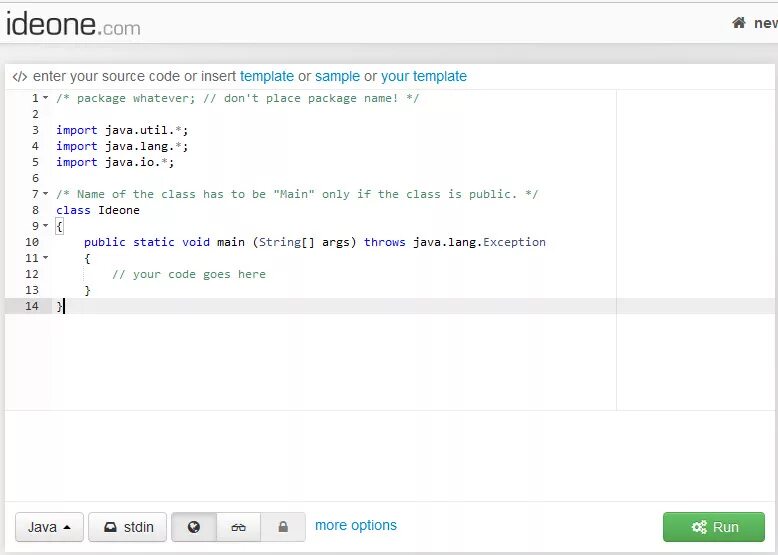
Task: Open the template link
Action: (267, 76)
